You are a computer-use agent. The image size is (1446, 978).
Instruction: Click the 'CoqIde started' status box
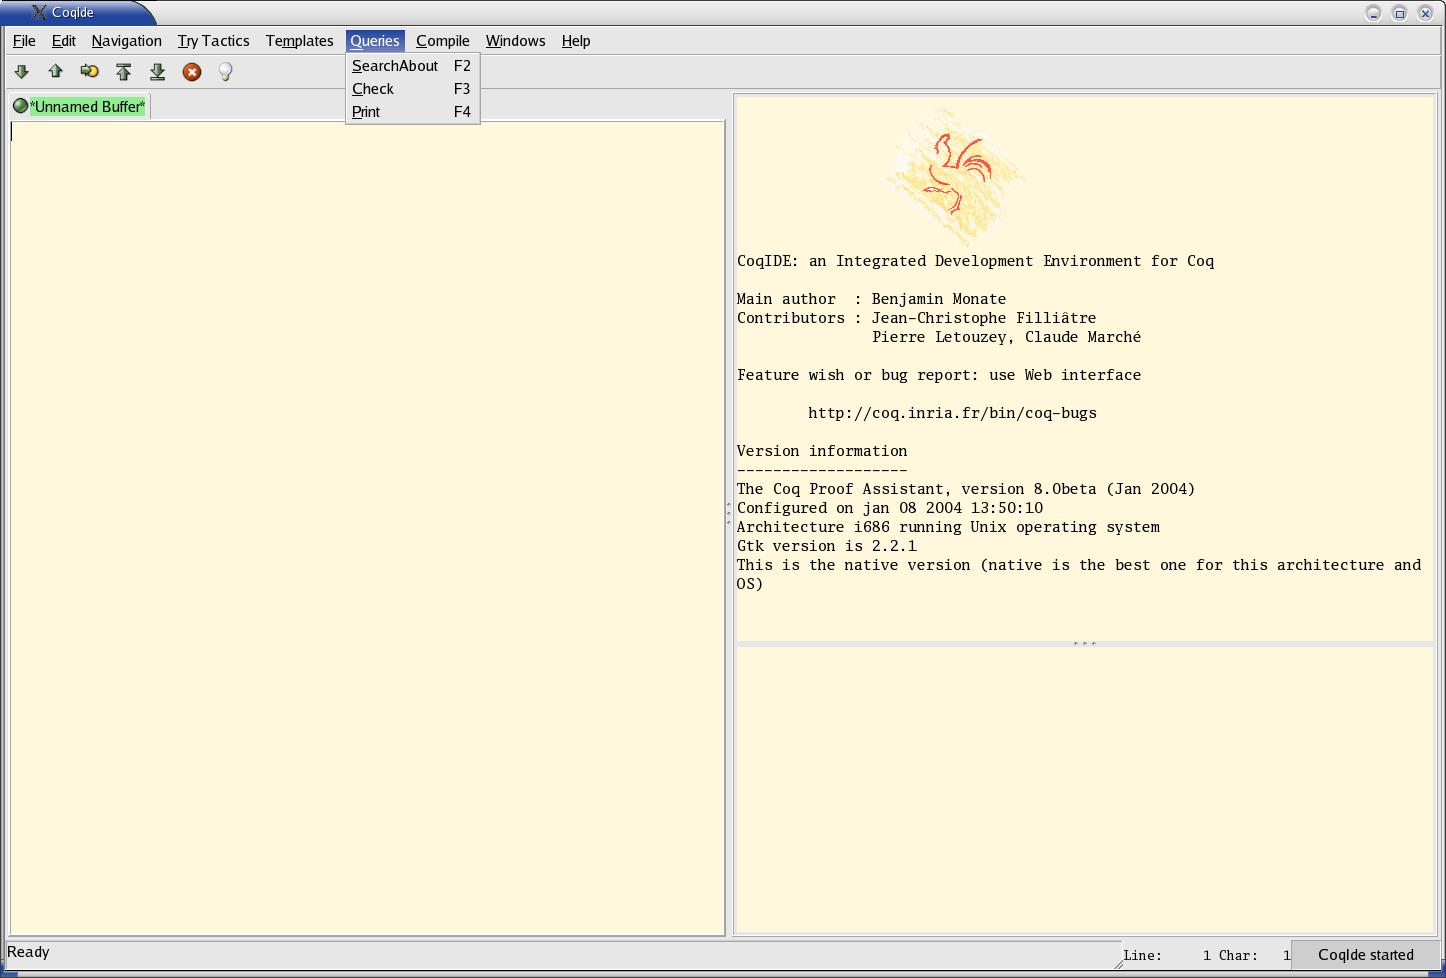[x=1365, y=955]
